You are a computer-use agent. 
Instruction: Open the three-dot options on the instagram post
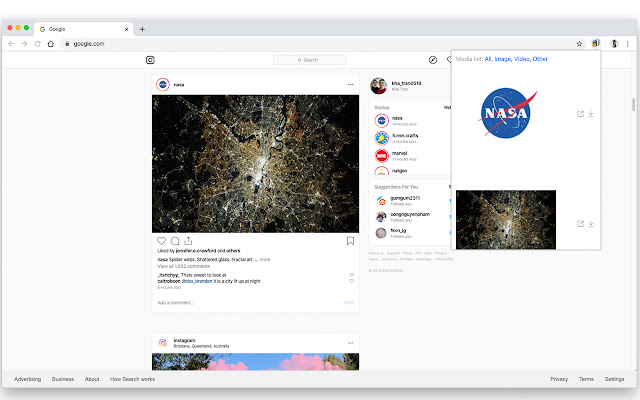point(351,343)
